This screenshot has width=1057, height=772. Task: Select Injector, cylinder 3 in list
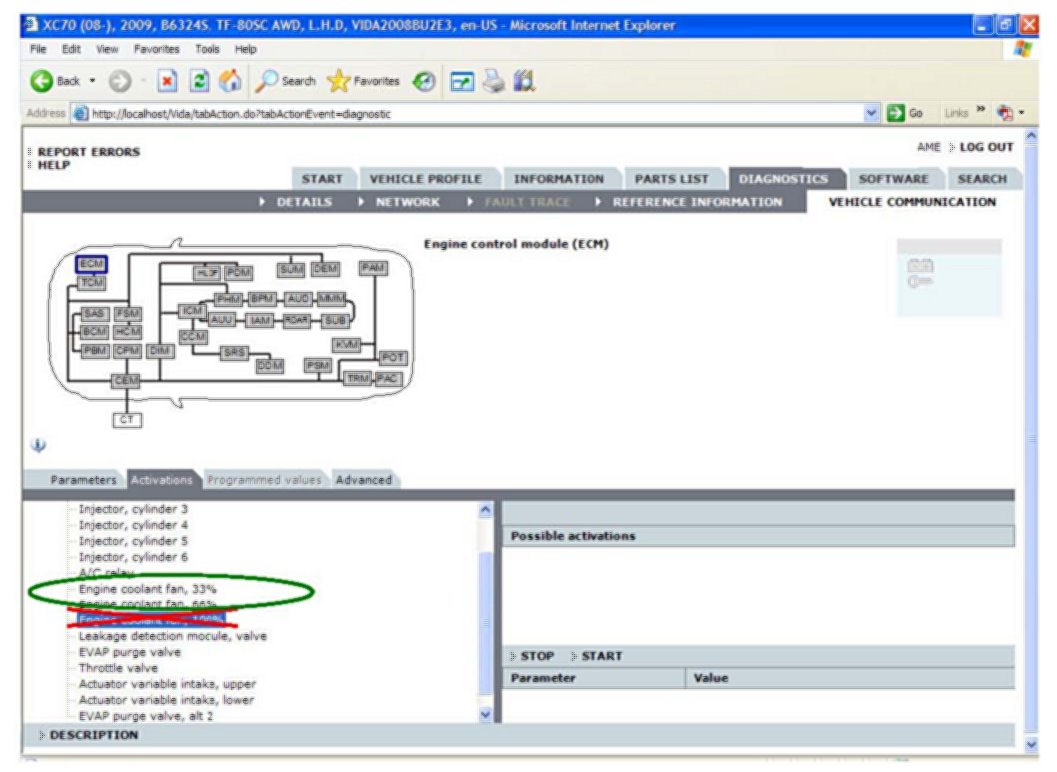point(133,508)
